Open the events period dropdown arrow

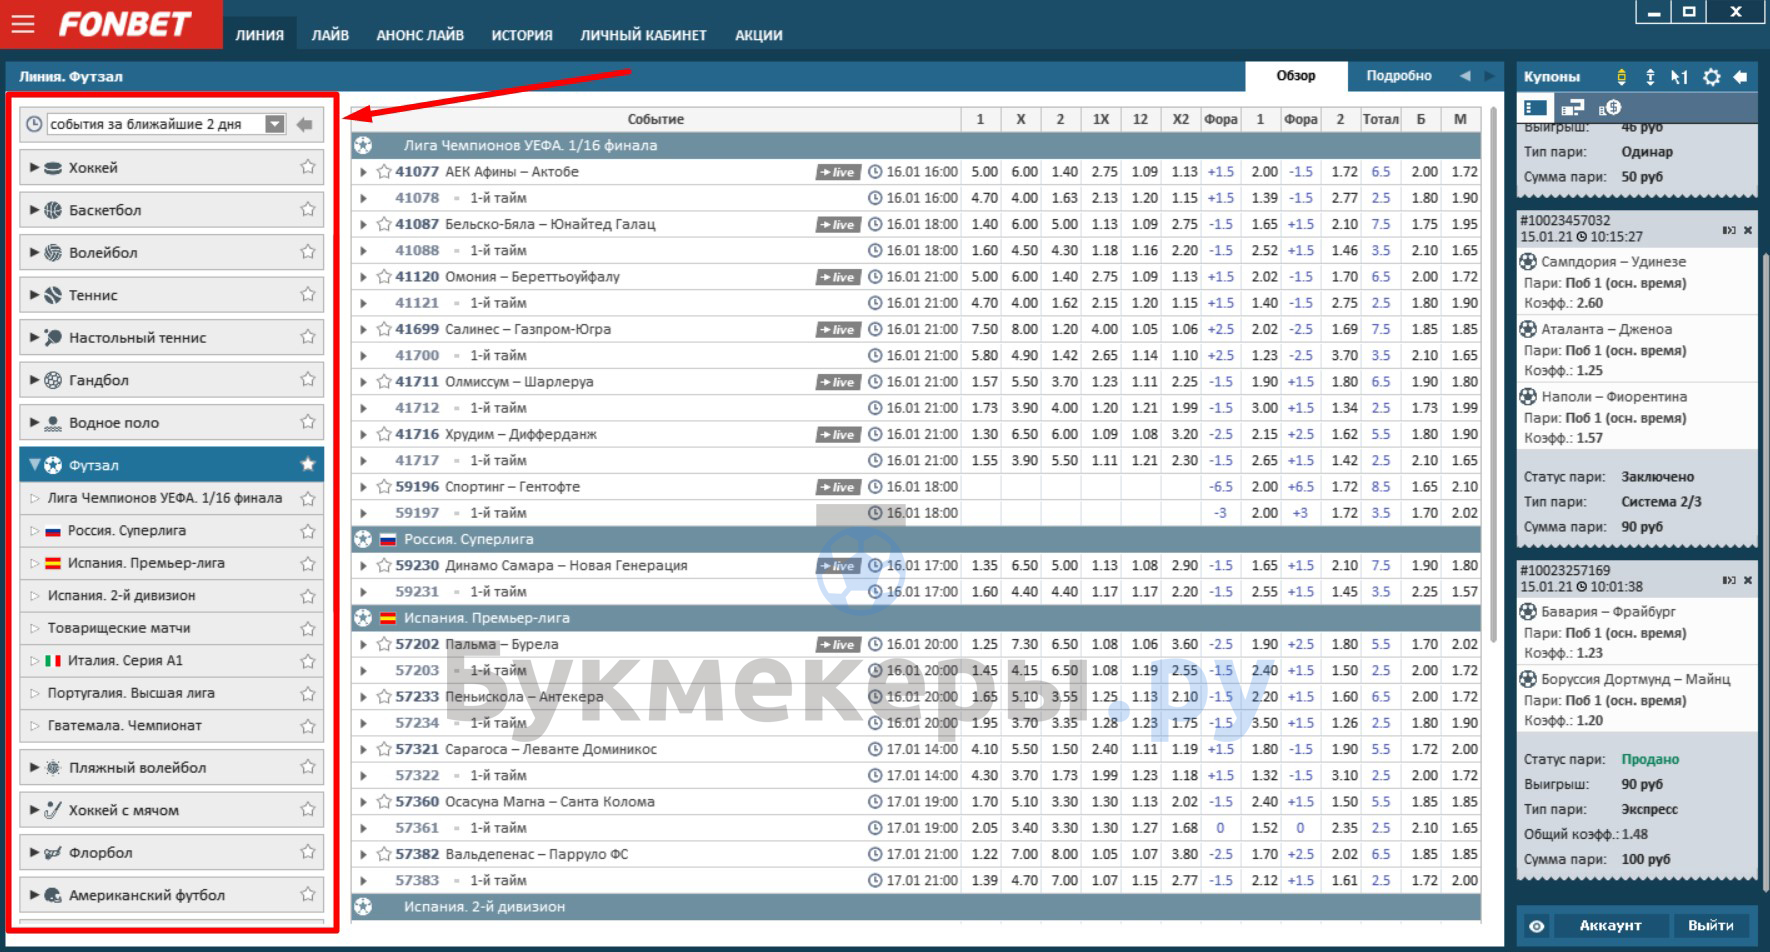tap(275, 124)
